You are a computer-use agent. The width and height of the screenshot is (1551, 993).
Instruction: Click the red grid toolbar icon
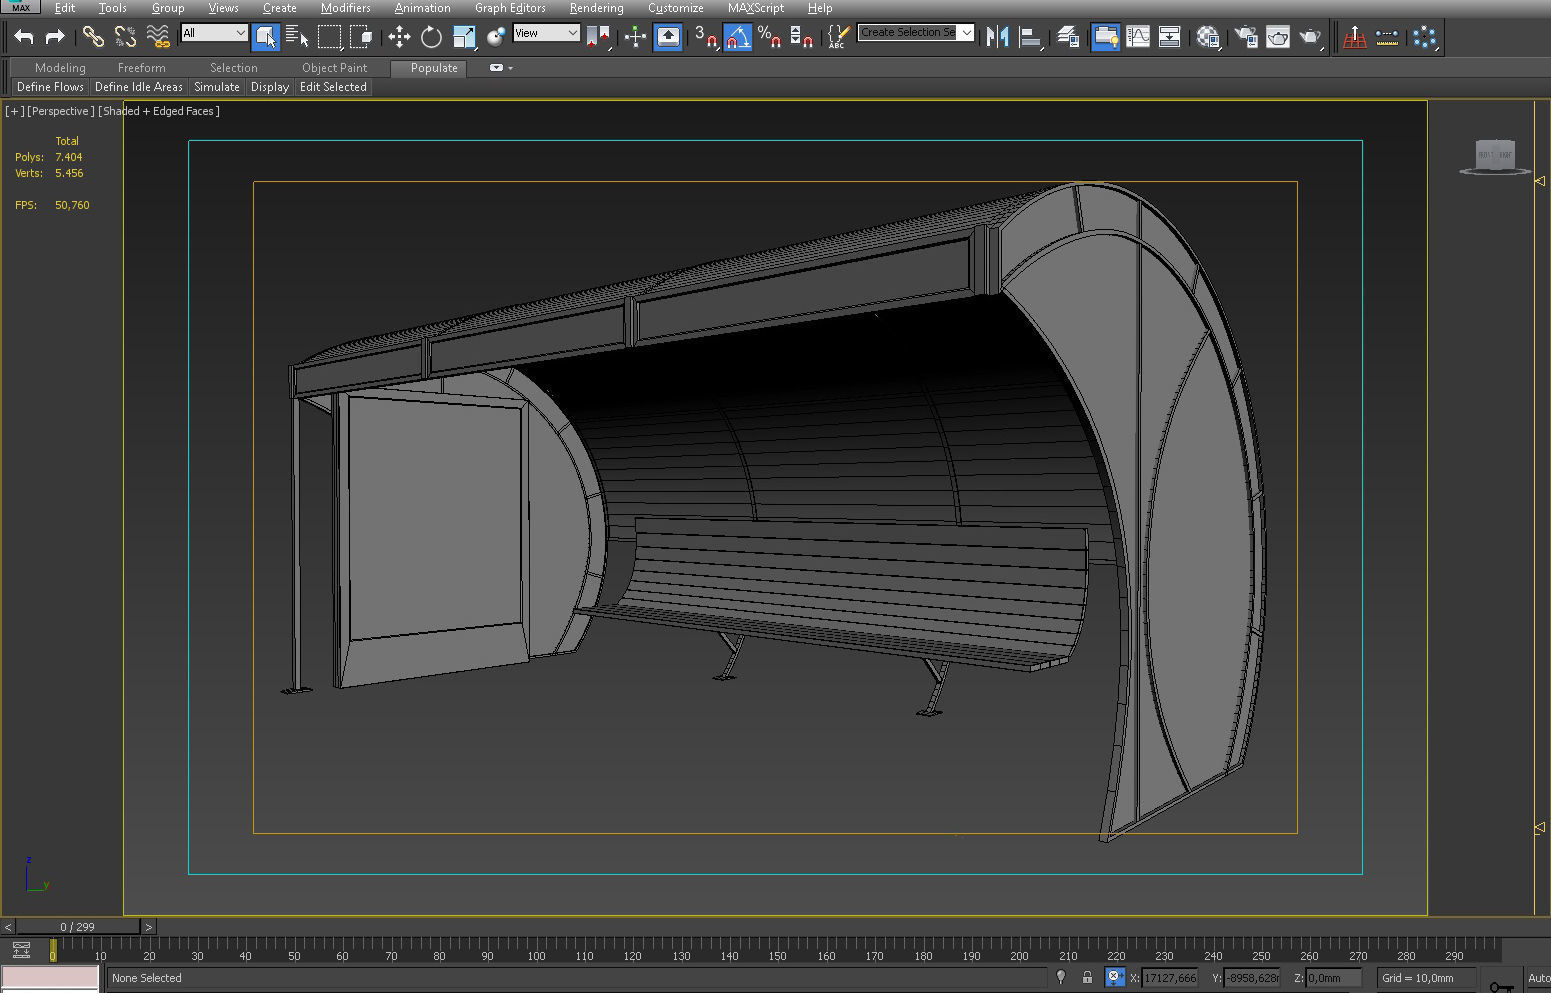(x=1355, y=37)
